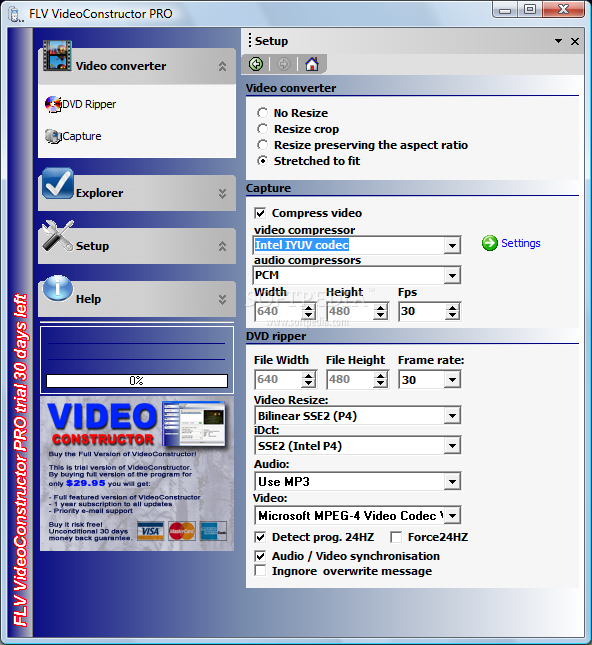The image size is (592, 645).
Task: Click the green Settings arrow icon
Action: click(x=490, y=243)
